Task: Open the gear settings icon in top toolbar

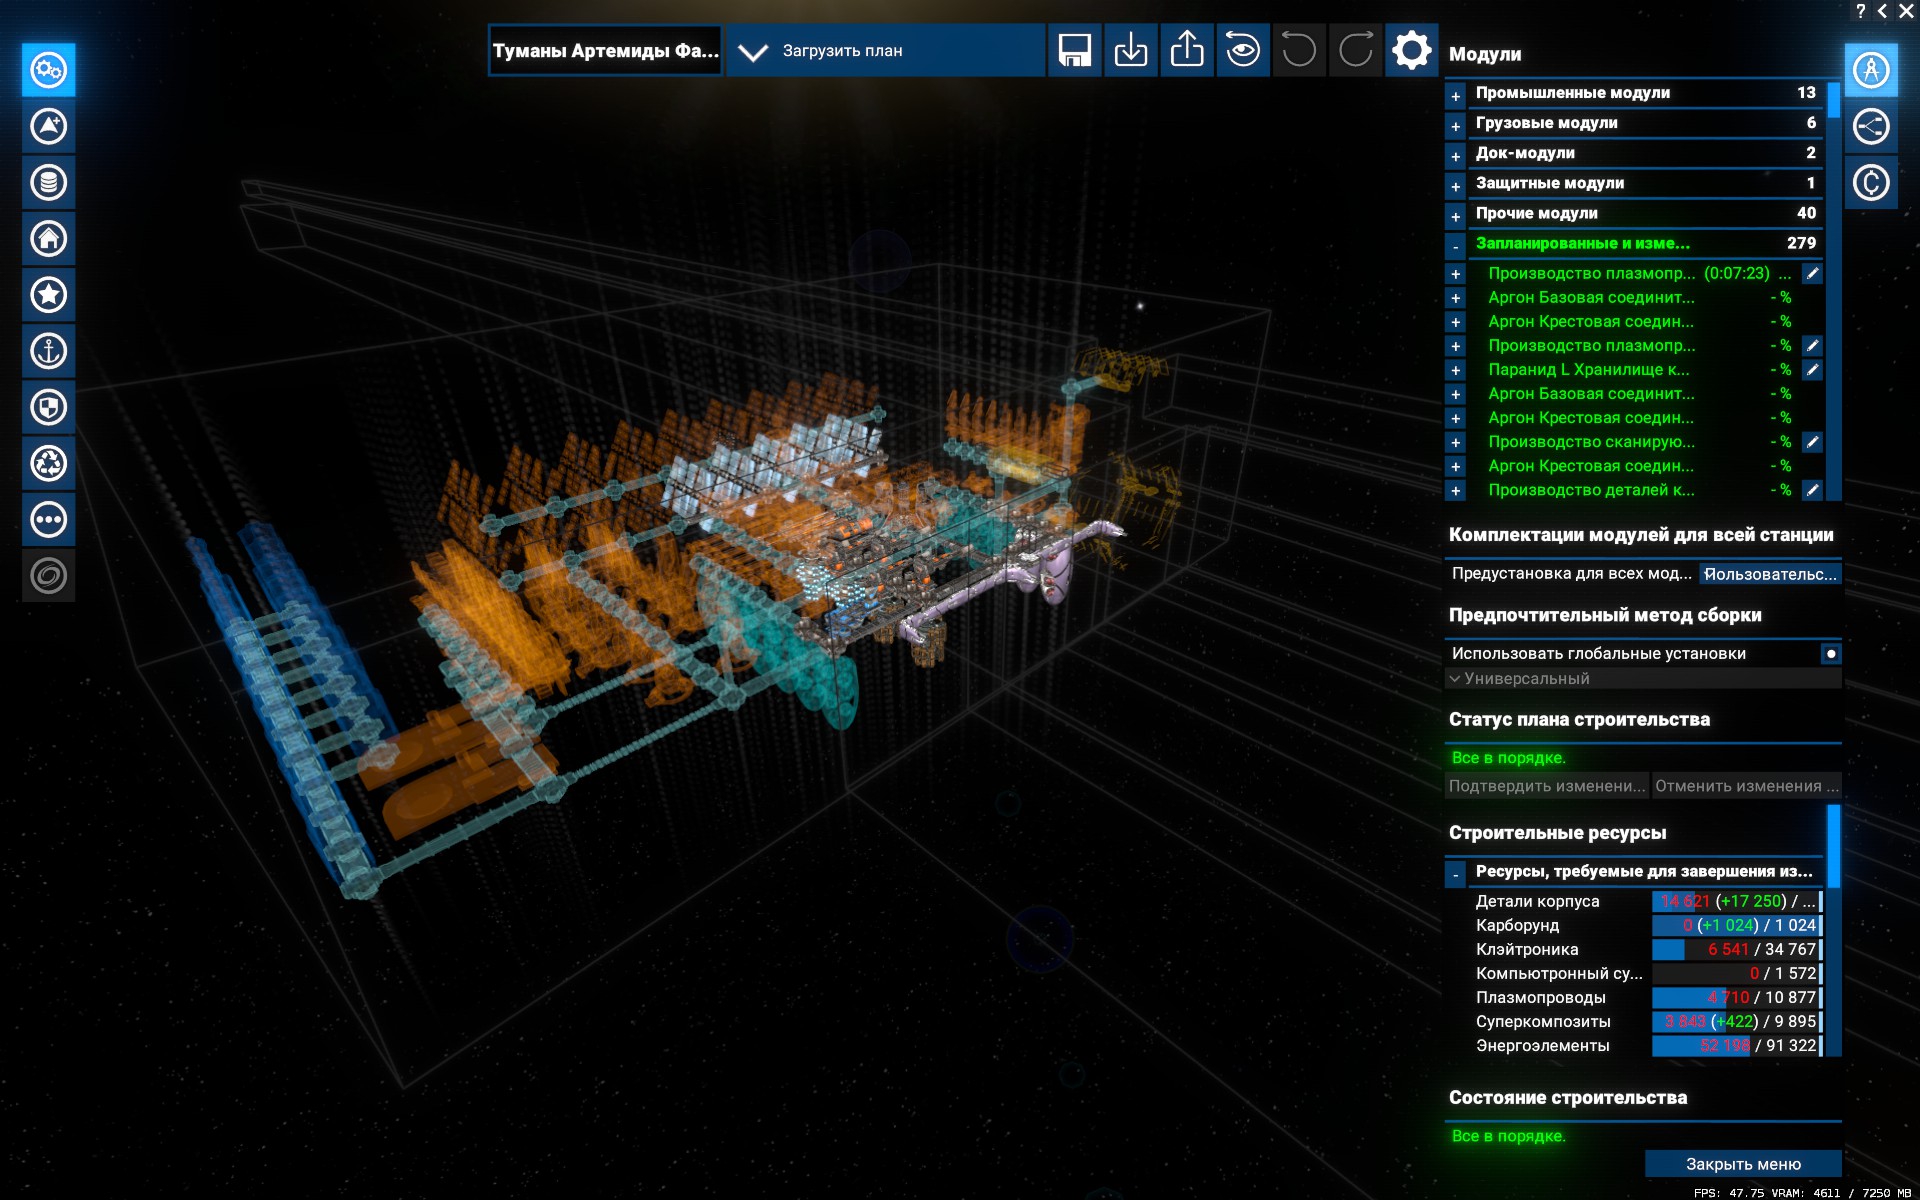Action: tap(1411, 50)
